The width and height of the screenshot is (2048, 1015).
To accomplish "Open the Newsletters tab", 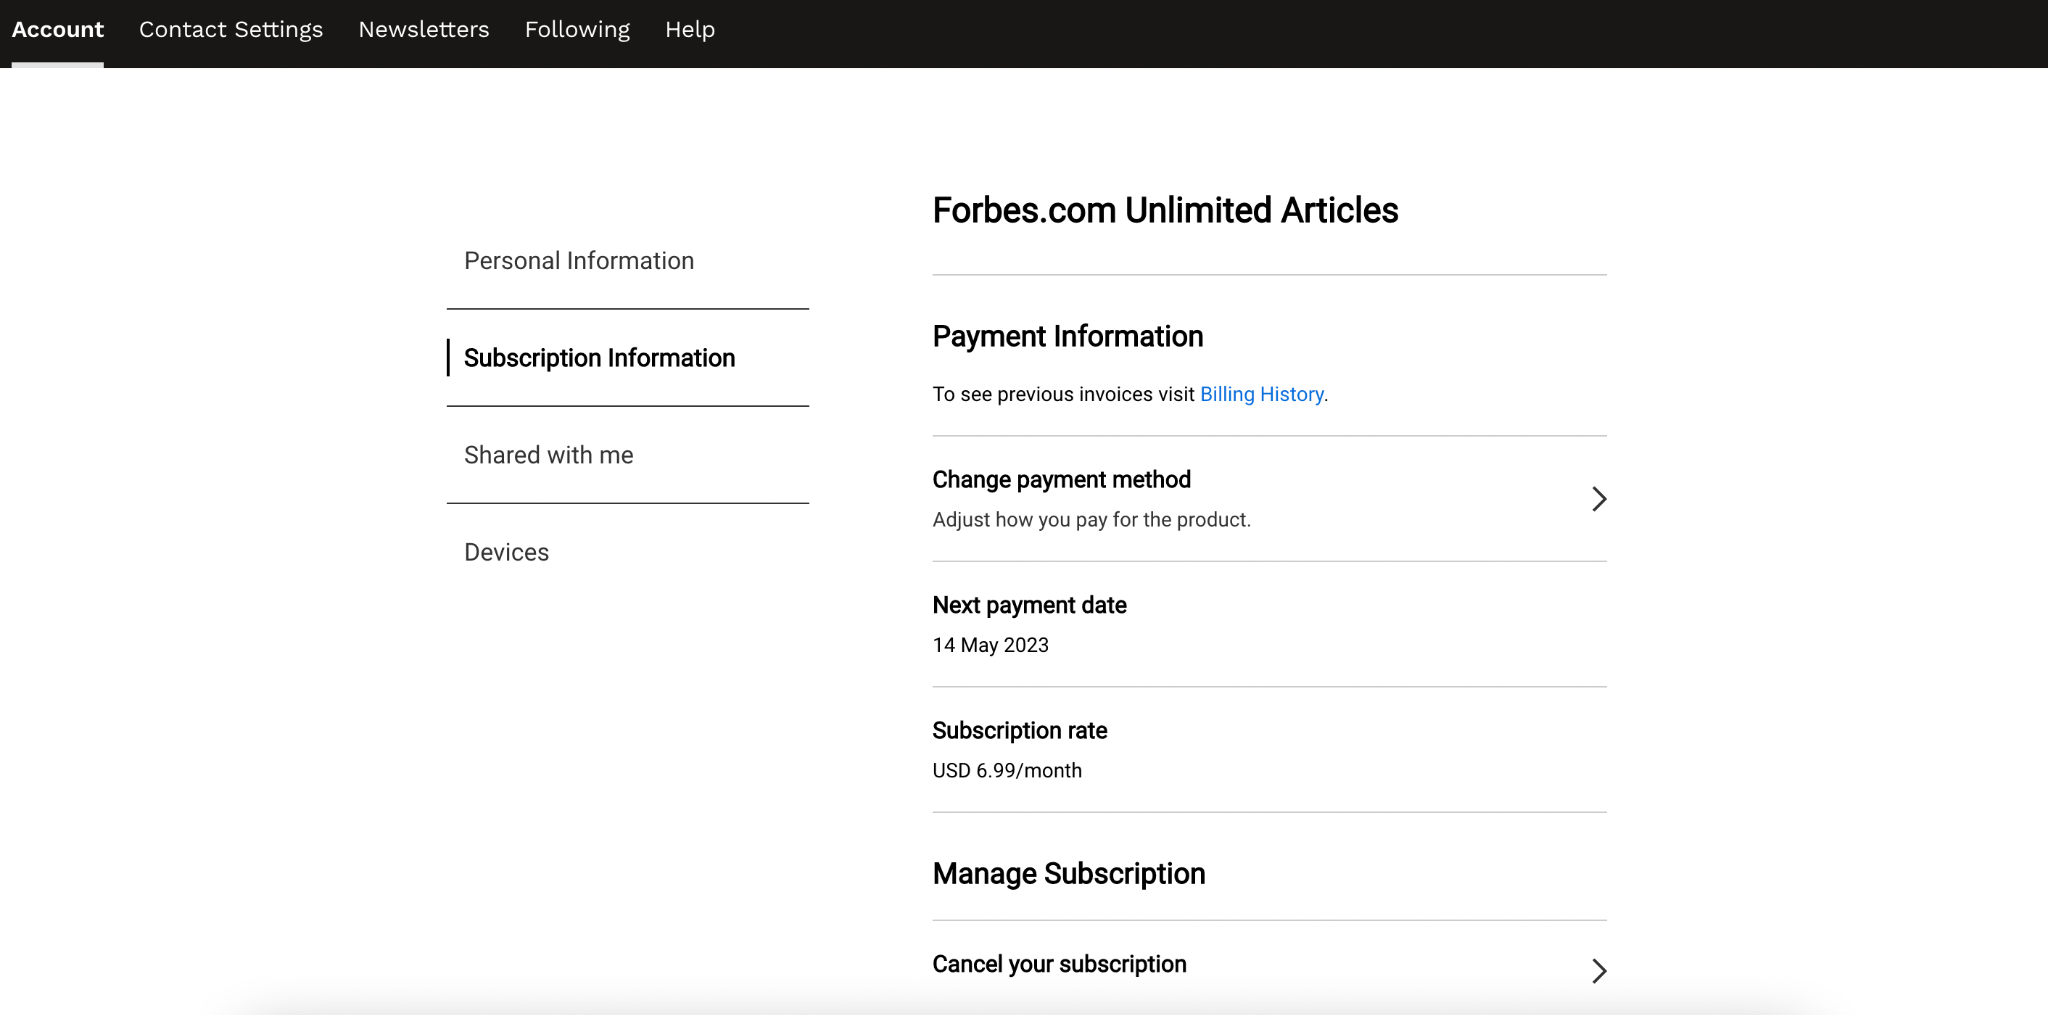I will pyautogui.click(x=424, y=30).
